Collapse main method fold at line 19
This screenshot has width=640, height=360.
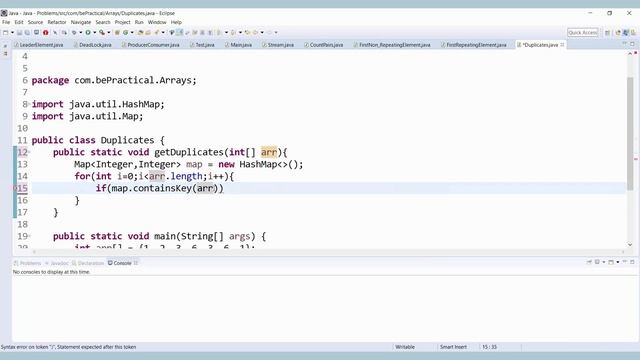coord(29,236)
